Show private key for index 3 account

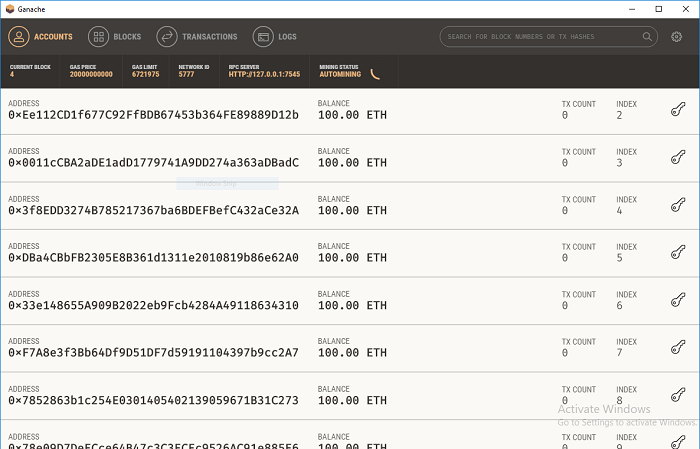coord(678,157)
